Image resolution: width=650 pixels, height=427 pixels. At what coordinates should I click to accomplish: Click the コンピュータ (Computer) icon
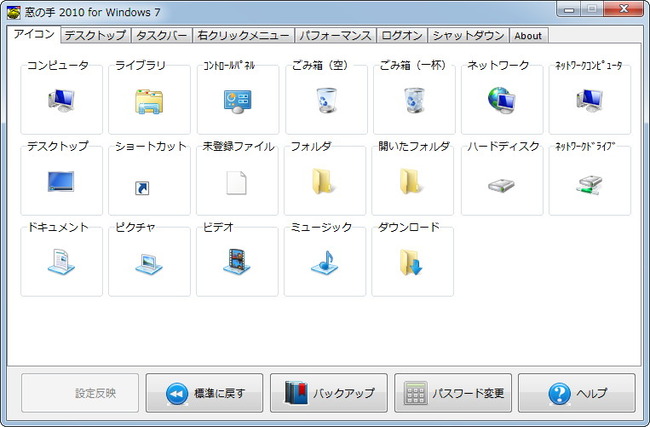point(61,99)
